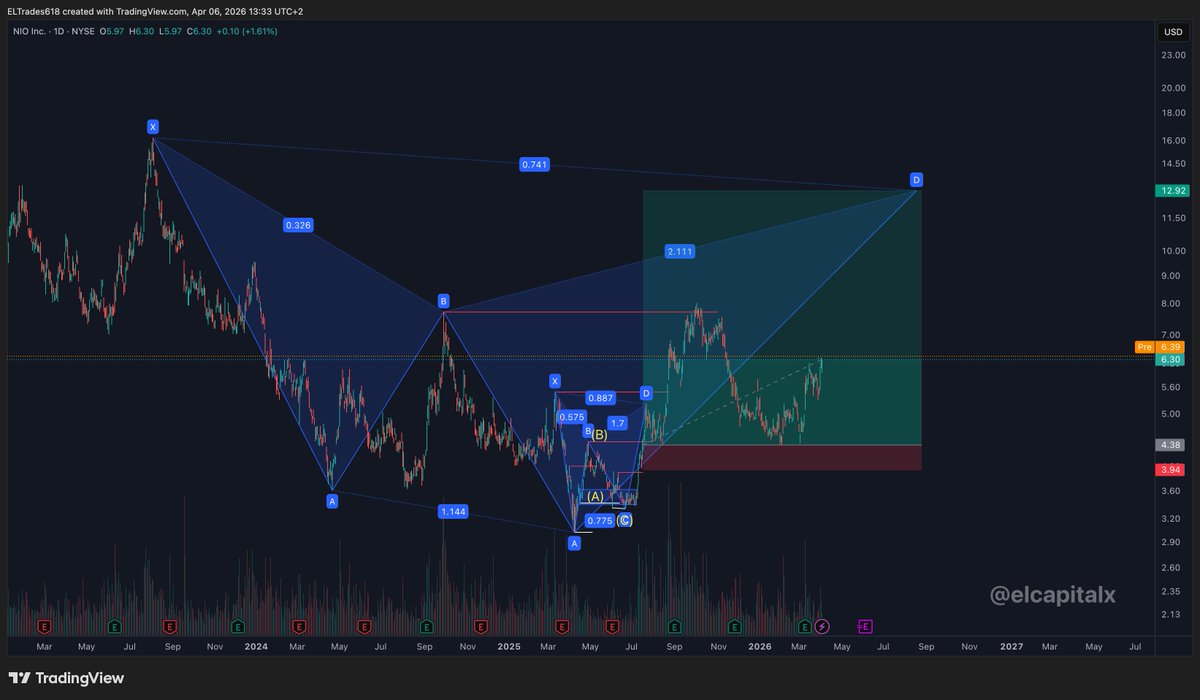This screenshot has width=1200, height=700.
Task: Select the 0.887 ratio label
Action: [600, 398]
